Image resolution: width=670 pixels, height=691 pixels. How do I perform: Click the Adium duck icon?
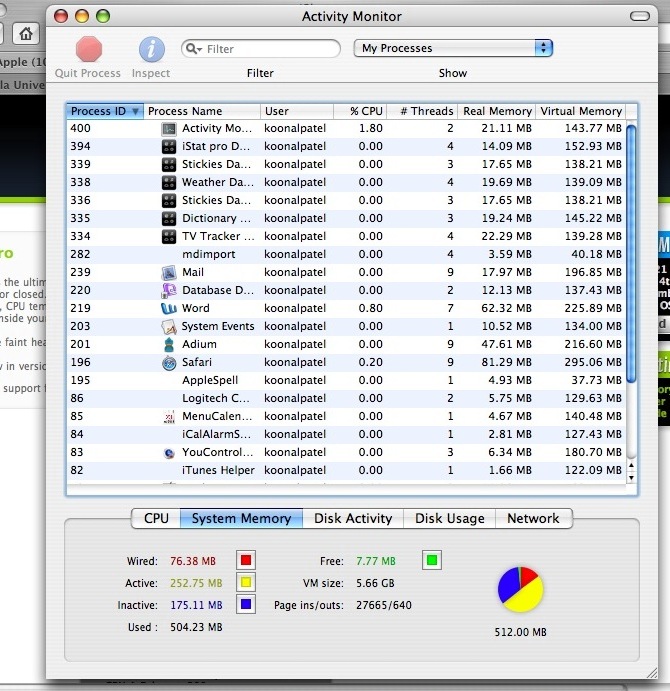pyautogui.click(x=169, y=345)
